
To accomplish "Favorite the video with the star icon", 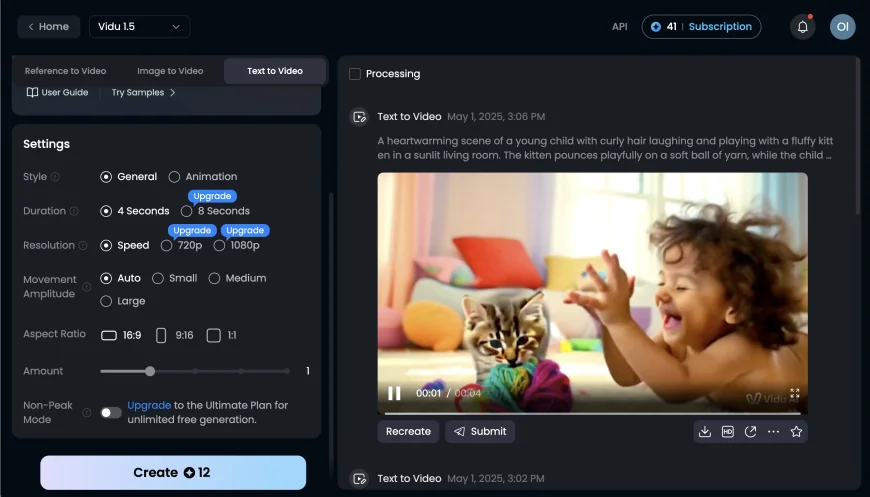I will tap(796, 431).
